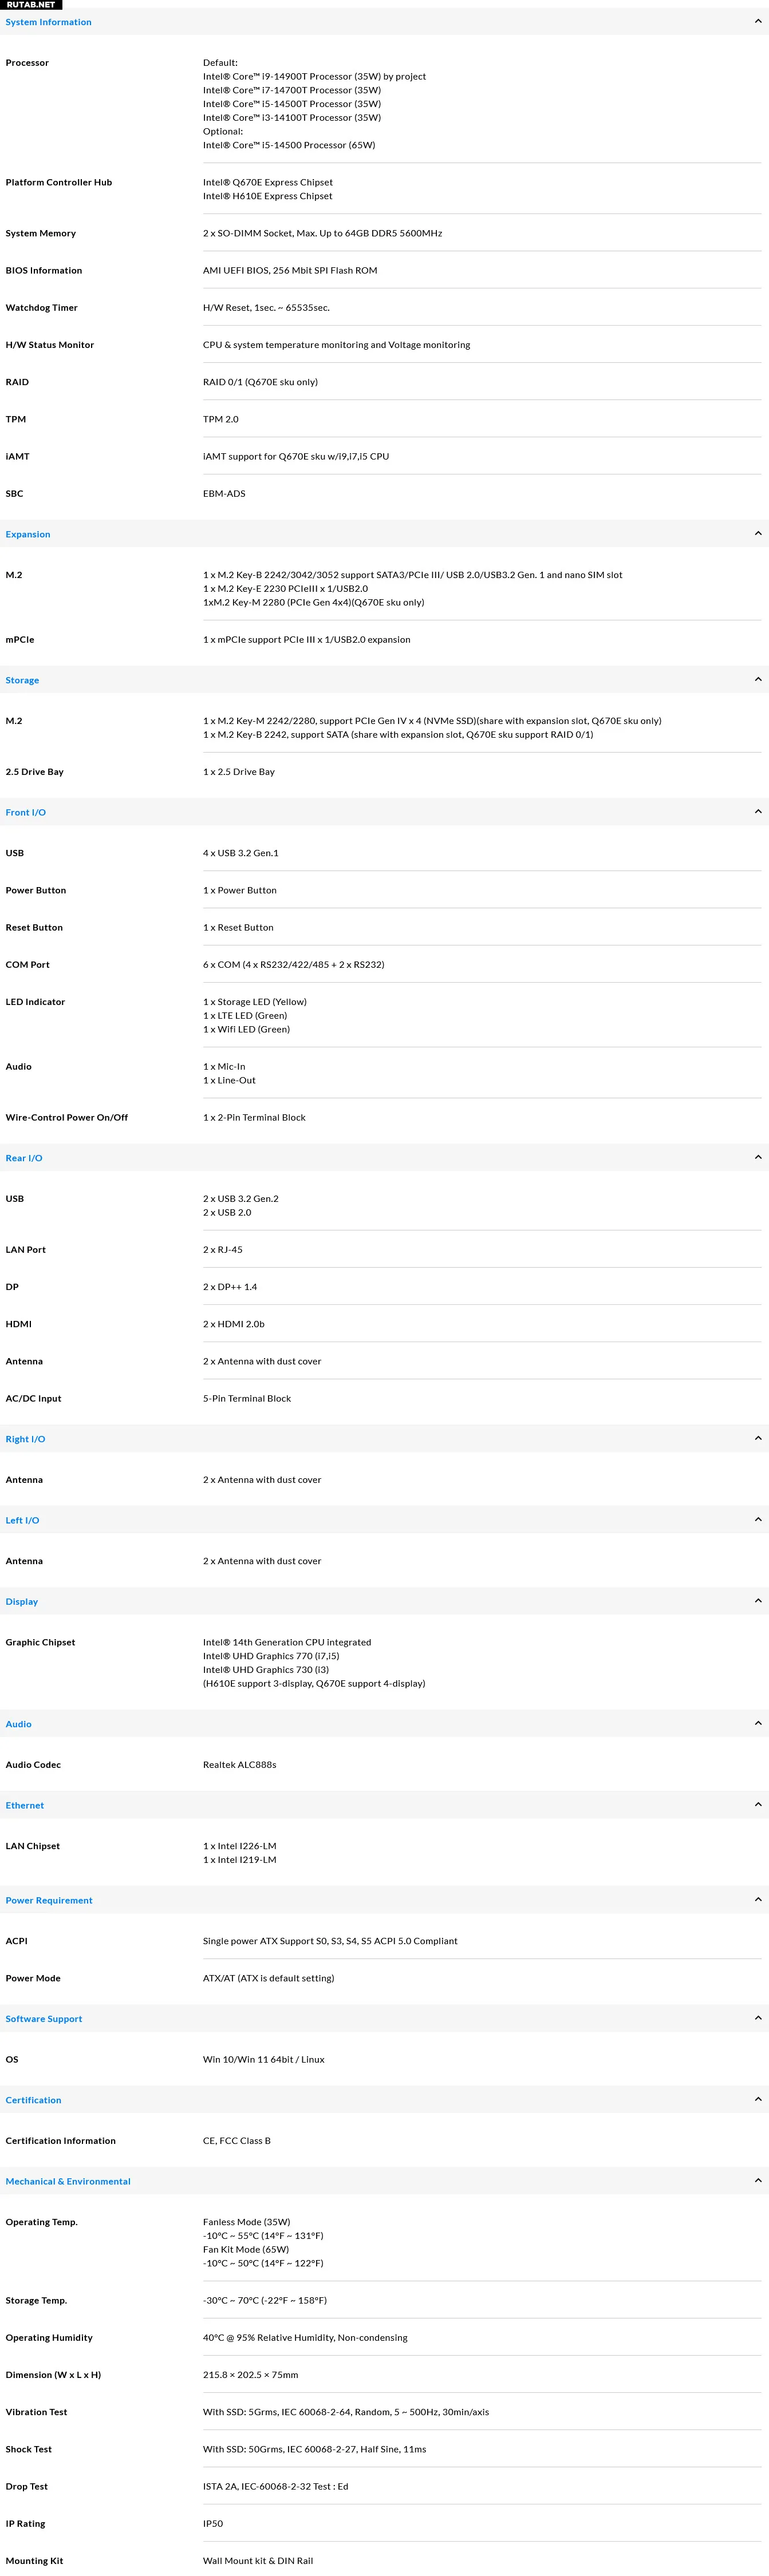Screen dimensions: 769x2576
Task: Collapse the Left I/O section chevron
Action: [x=757, y=1520]
